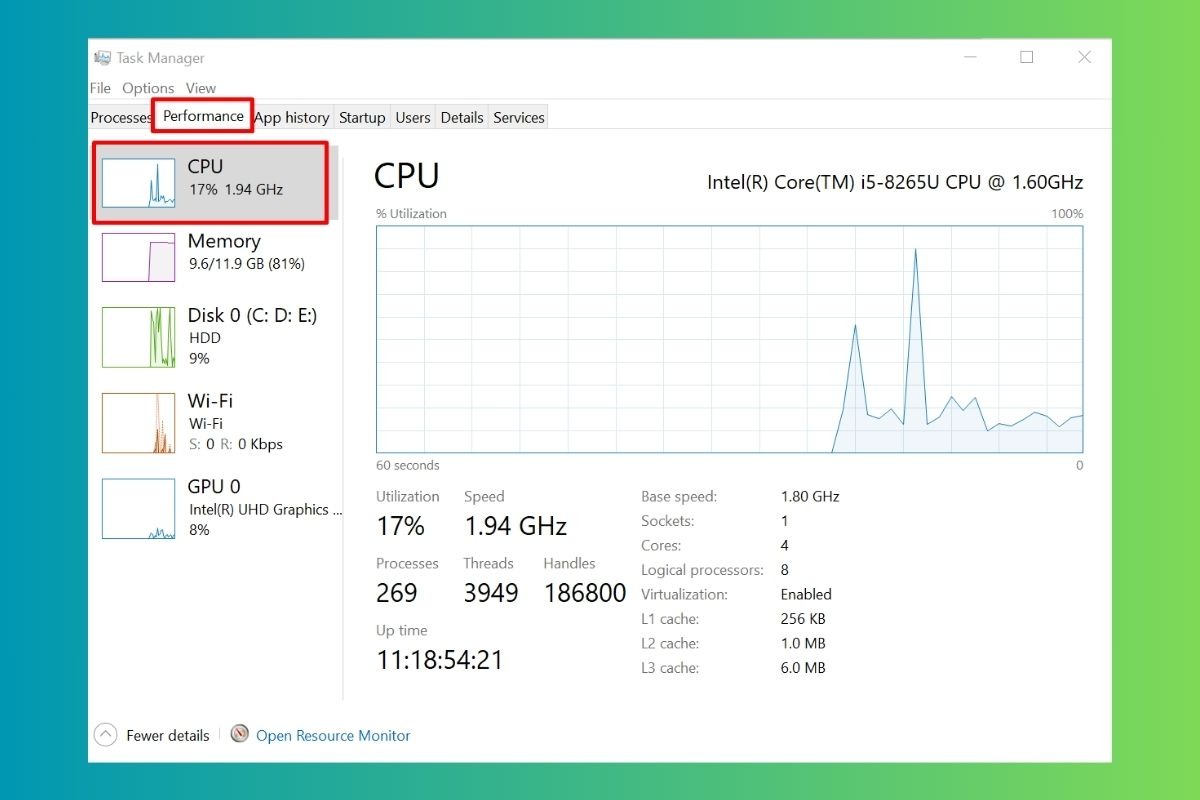
Task: Go to the Users tab
Action: pyautogui.click(x=413, y=117)
